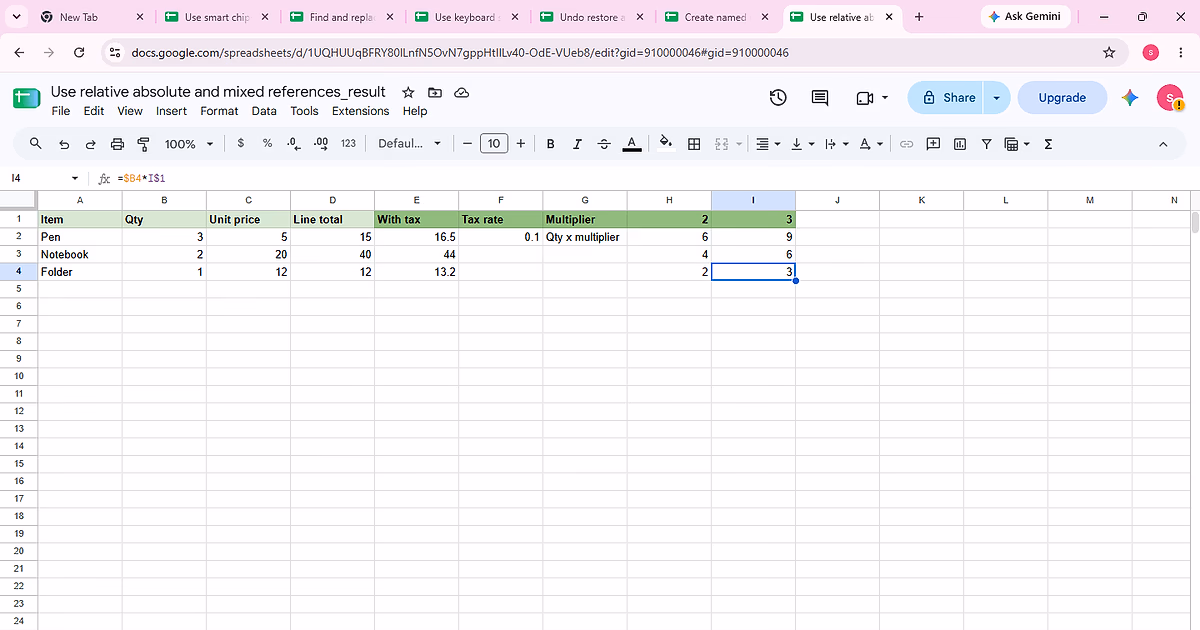Open the fill color picker

coord(667,144)
